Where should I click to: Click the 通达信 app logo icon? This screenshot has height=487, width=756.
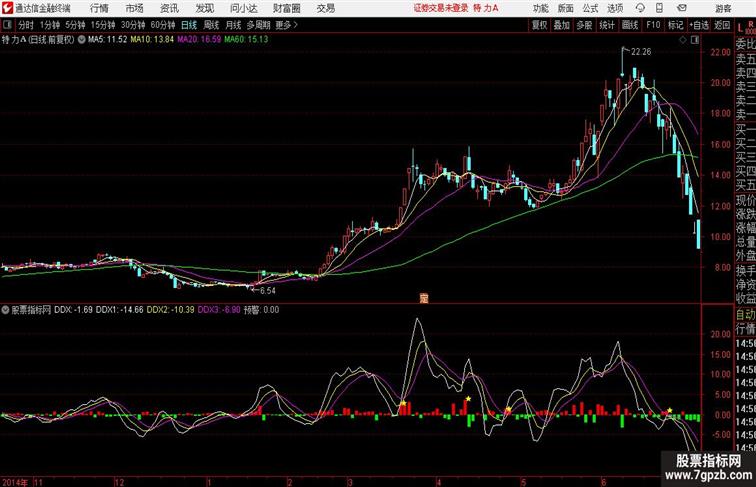point(7,8)
